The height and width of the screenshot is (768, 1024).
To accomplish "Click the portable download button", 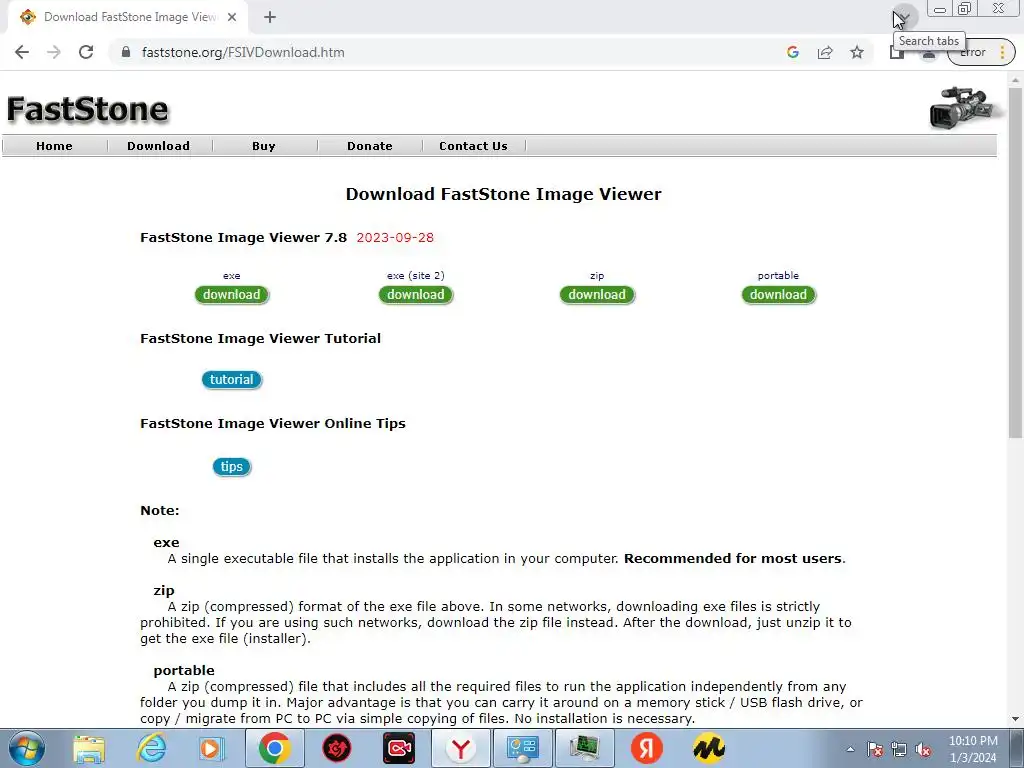I will tap(778, 295).
